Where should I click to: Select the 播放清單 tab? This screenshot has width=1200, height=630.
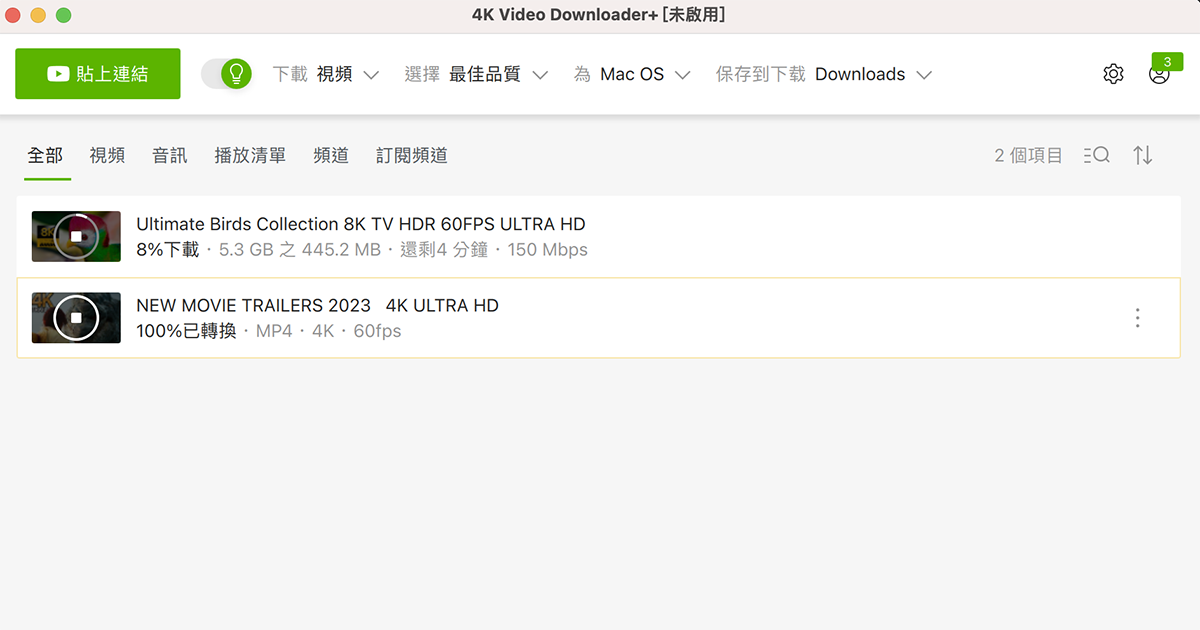point(250,155)
